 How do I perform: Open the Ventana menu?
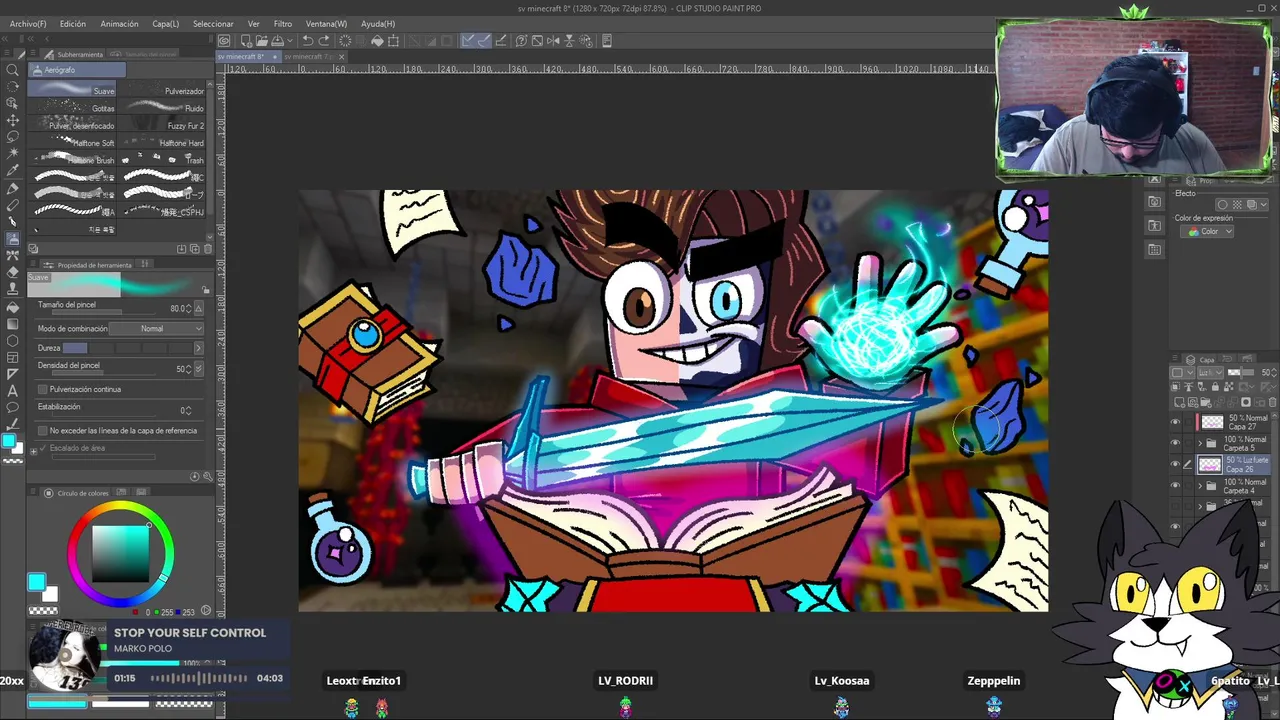[x=326, y=23]
